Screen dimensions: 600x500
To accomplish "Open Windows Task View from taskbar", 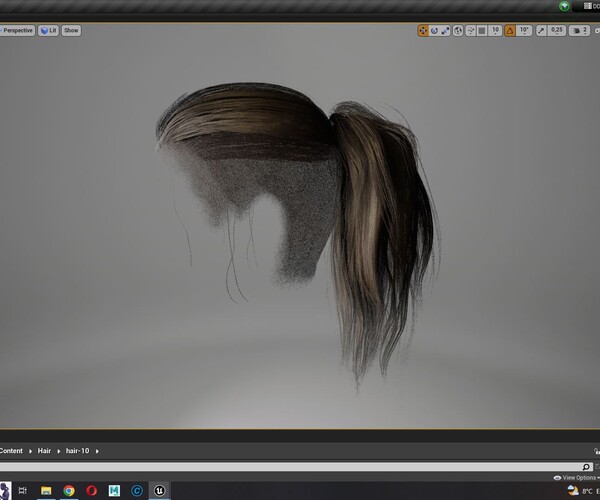I will point(23,490).
